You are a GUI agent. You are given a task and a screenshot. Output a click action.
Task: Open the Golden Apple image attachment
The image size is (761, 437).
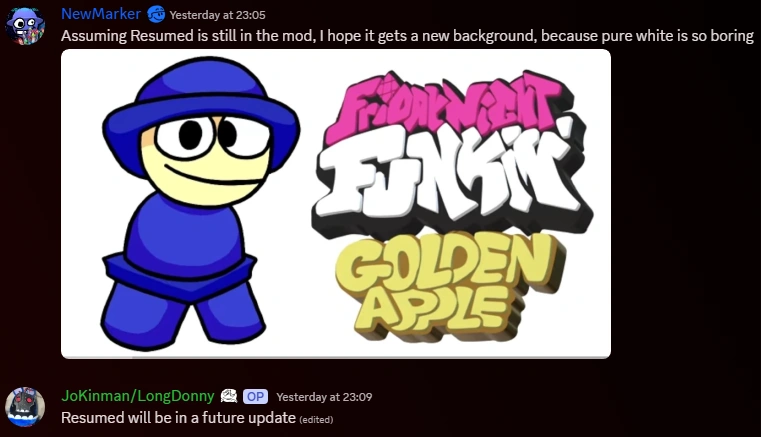336,203
